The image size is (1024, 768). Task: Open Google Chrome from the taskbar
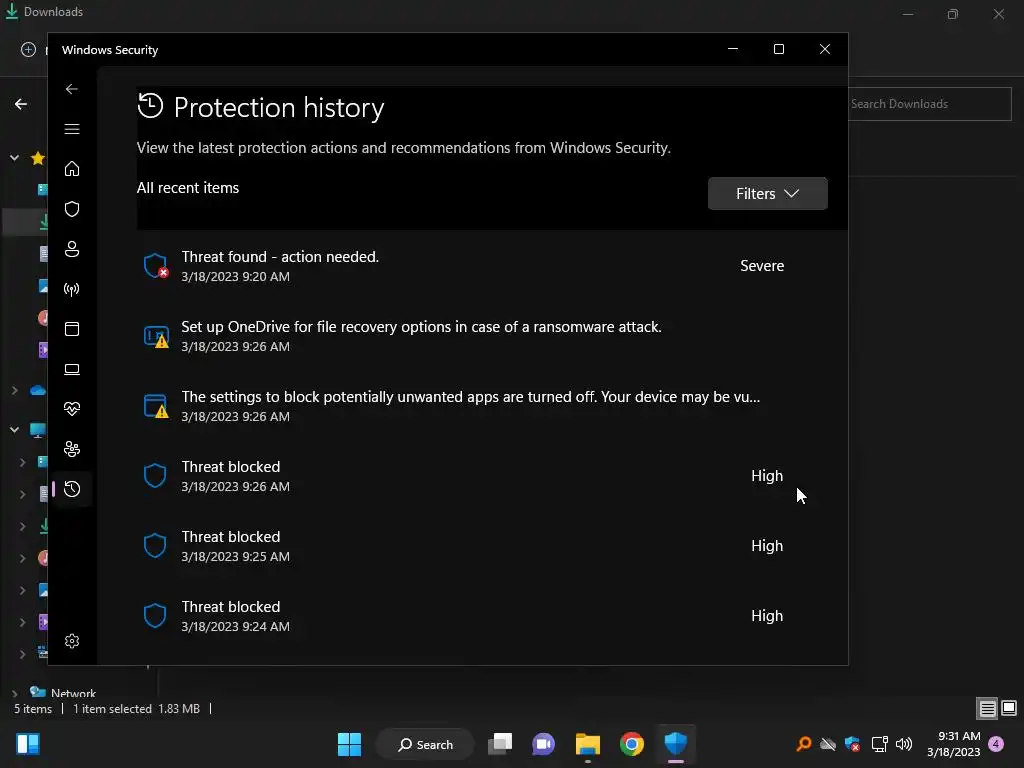coord(632,744)
